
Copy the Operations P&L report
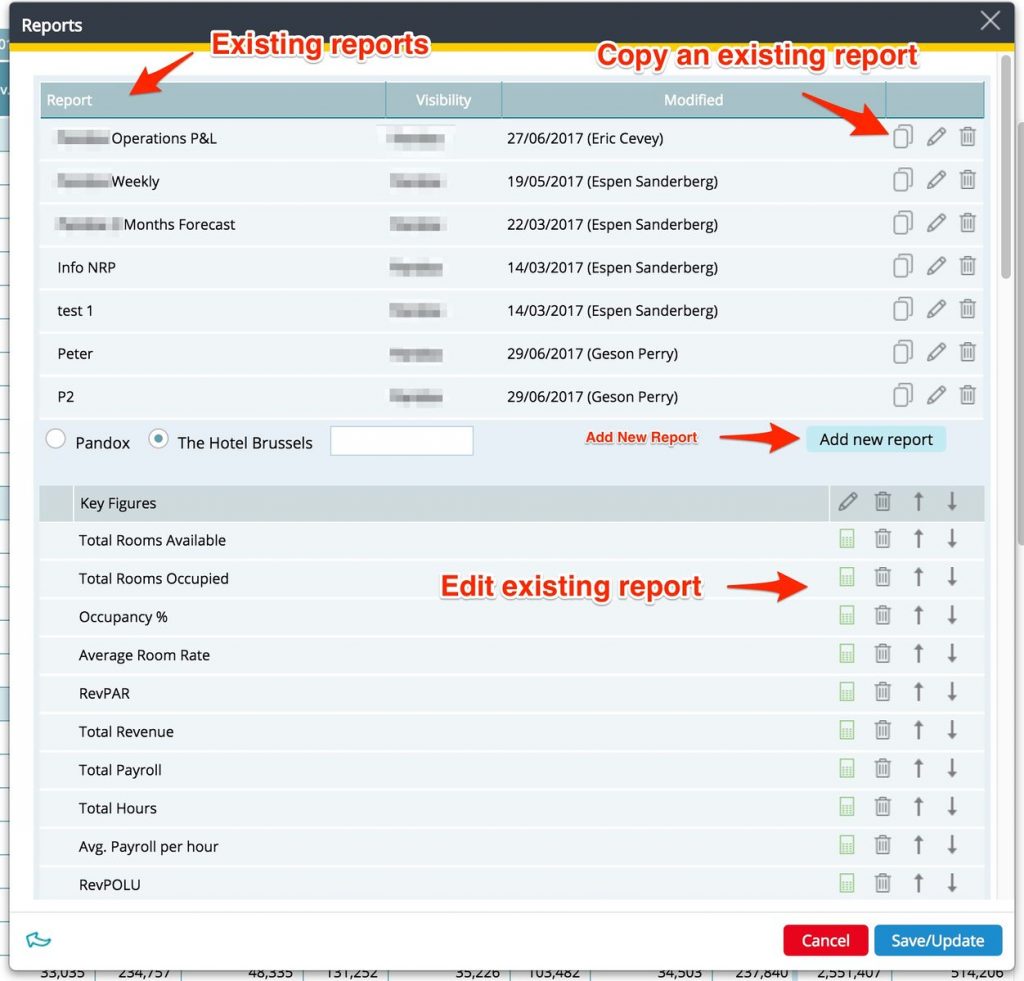tap(902, 138)
